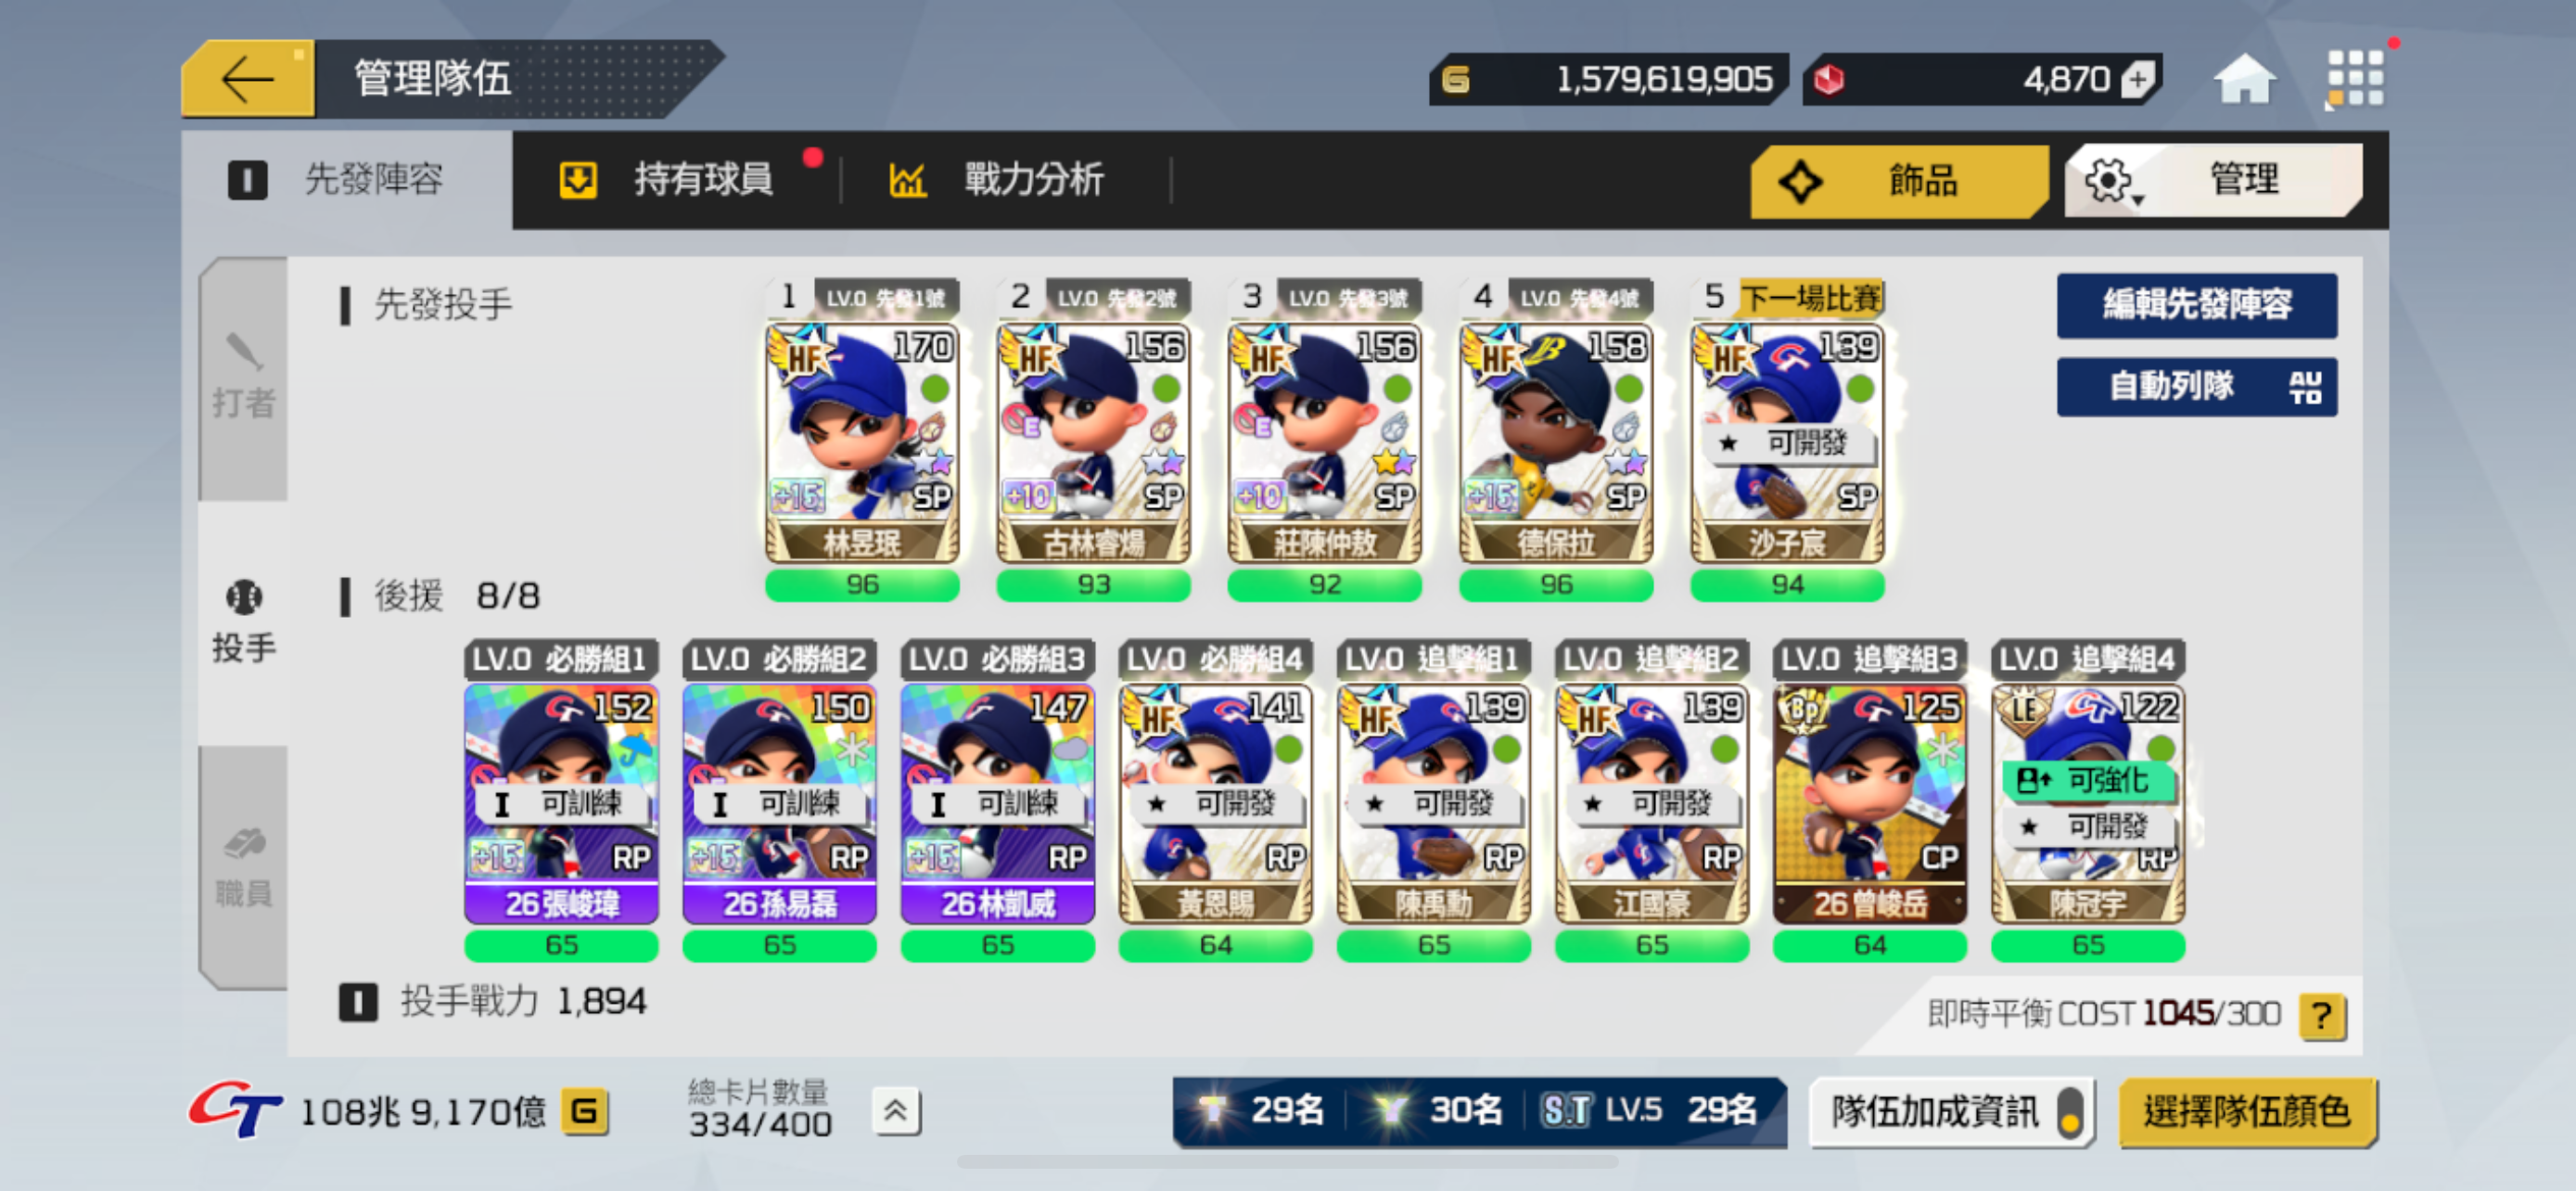
Task: Switch to the 戰力分析 tab
Action: click(x=996, y=180)
